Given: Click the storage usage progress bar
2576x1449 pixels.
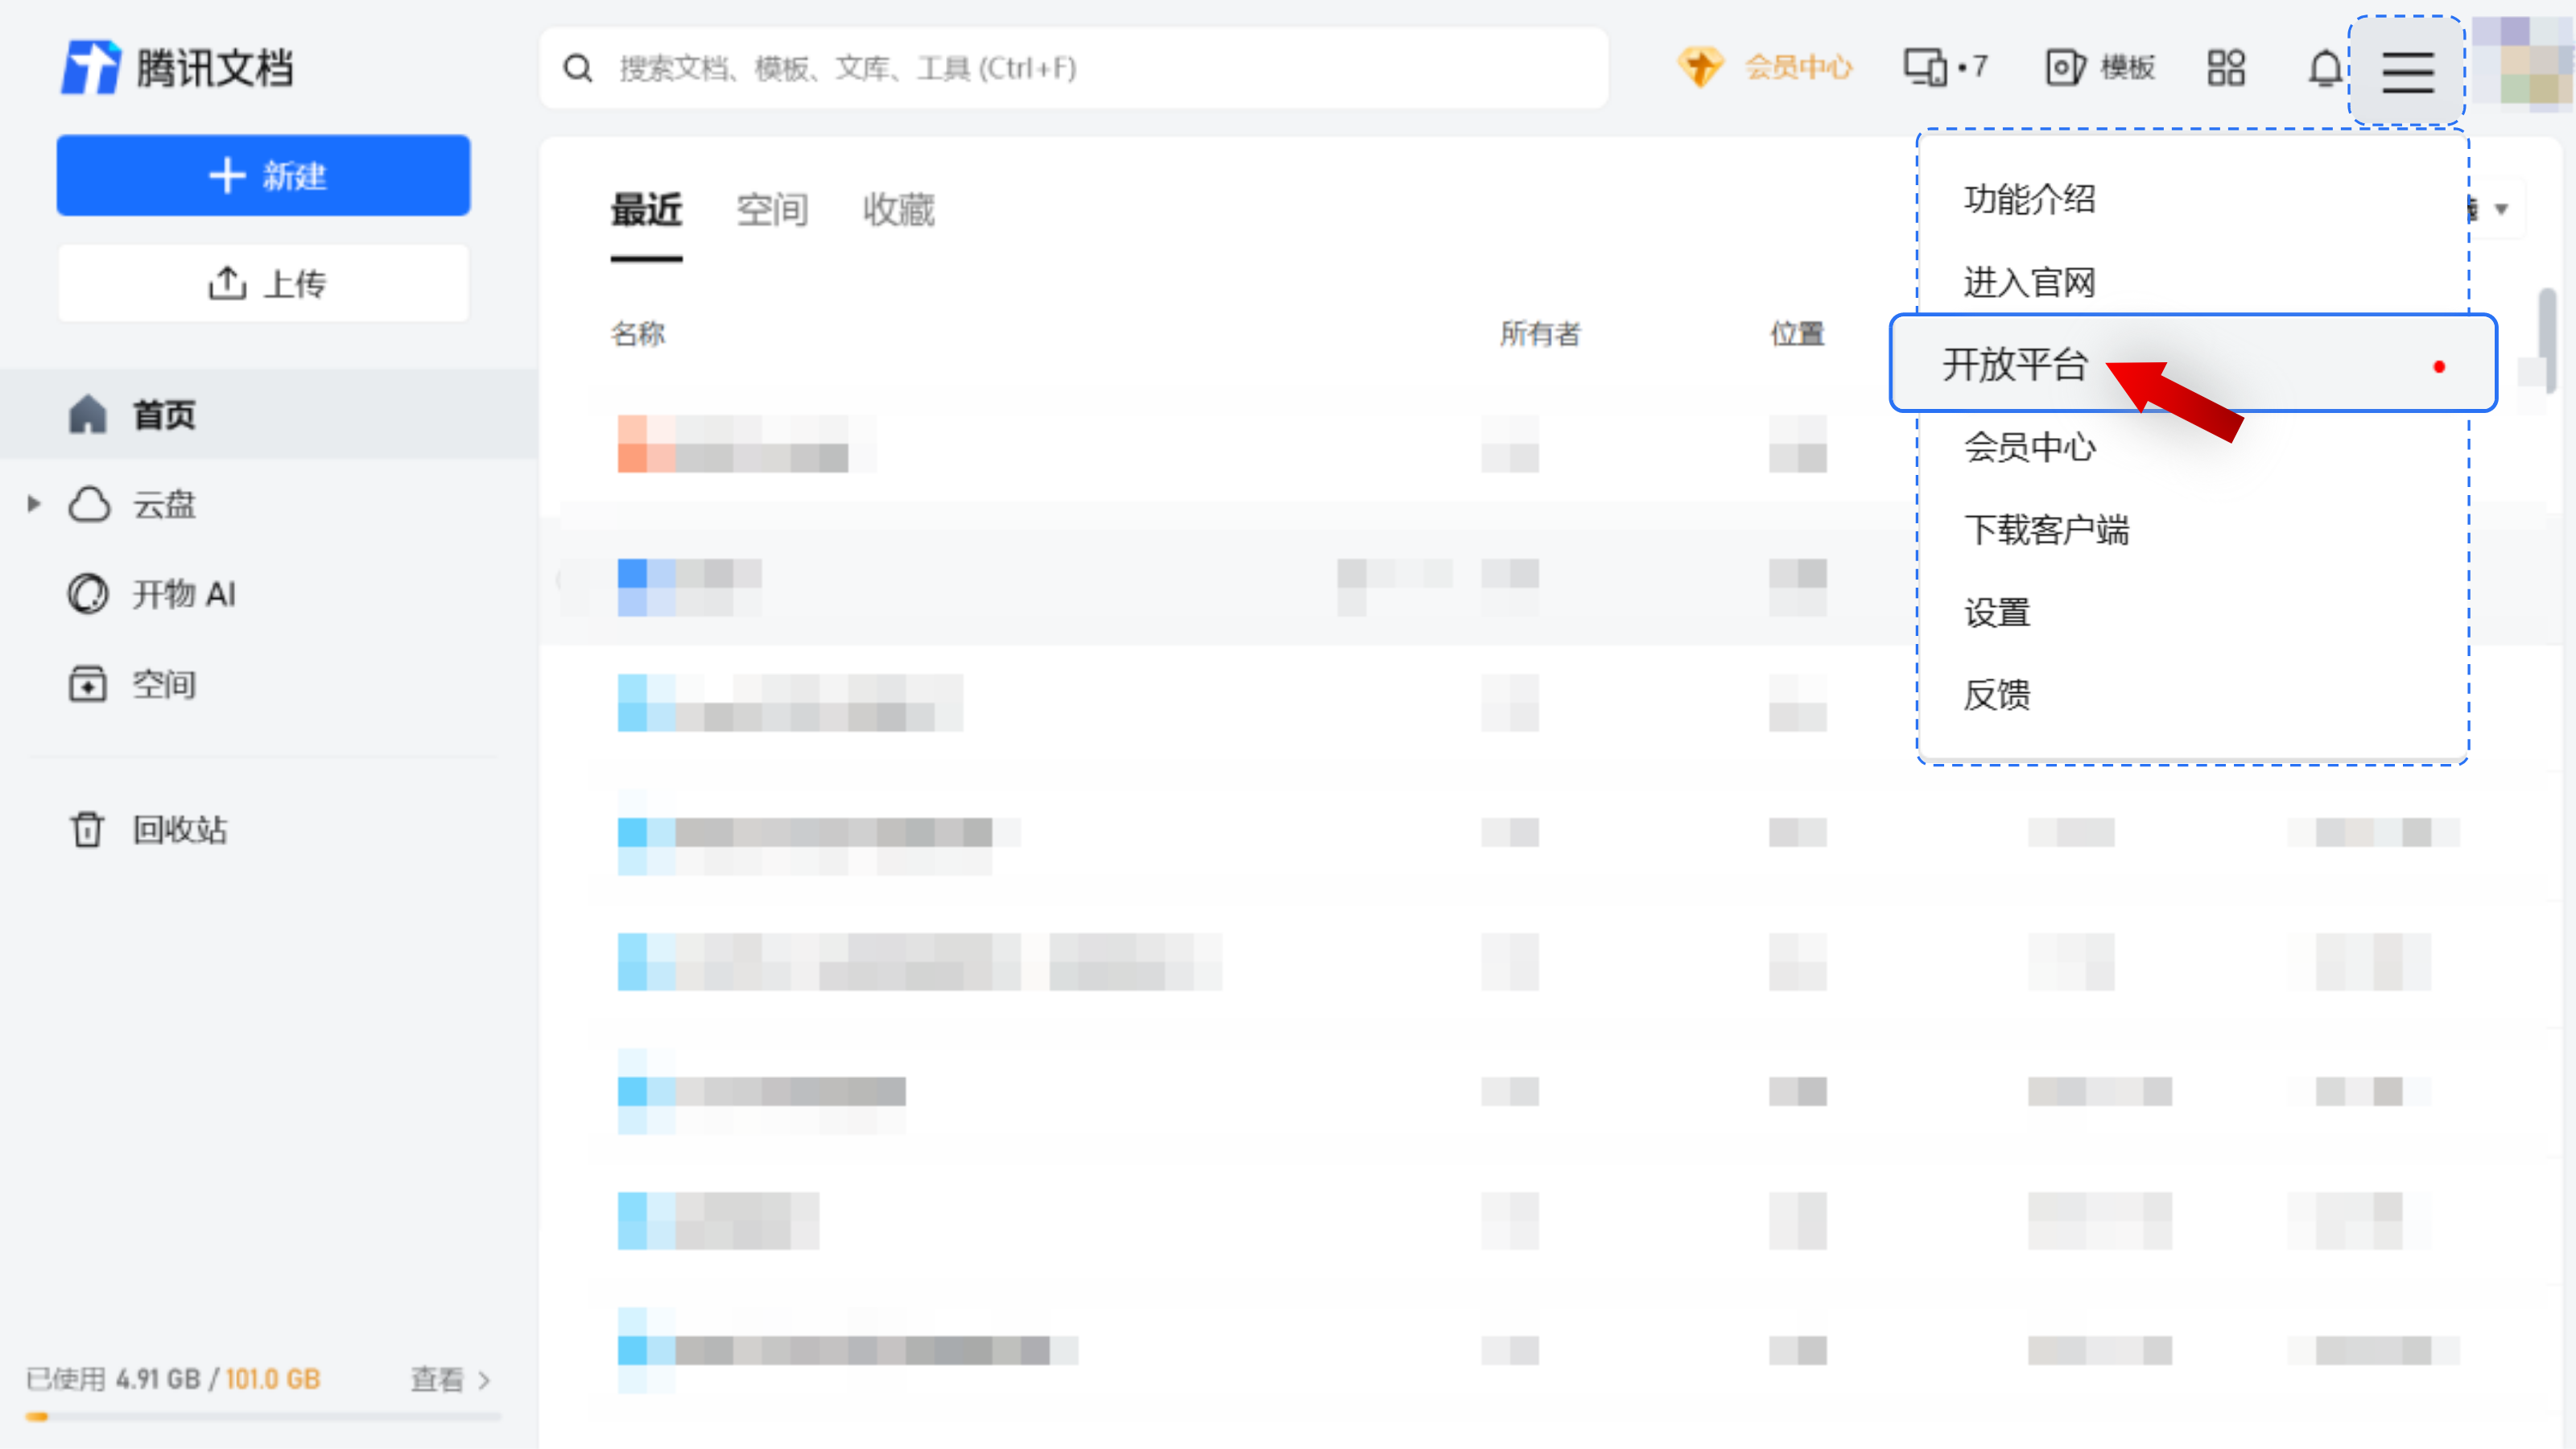Looking at the screenshot, I should (x=263, y=1416).
